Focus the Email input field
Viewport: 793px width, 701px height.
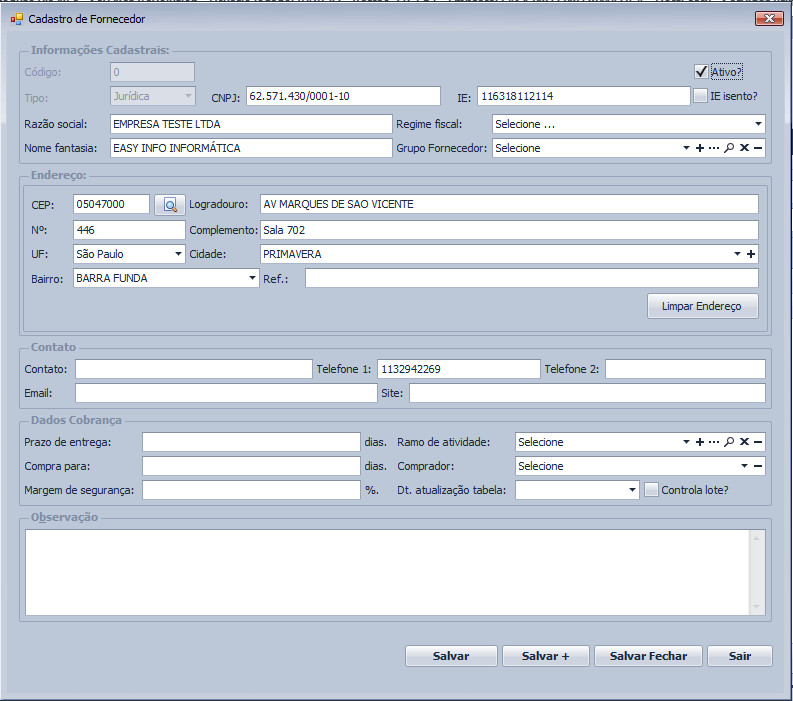226,393
